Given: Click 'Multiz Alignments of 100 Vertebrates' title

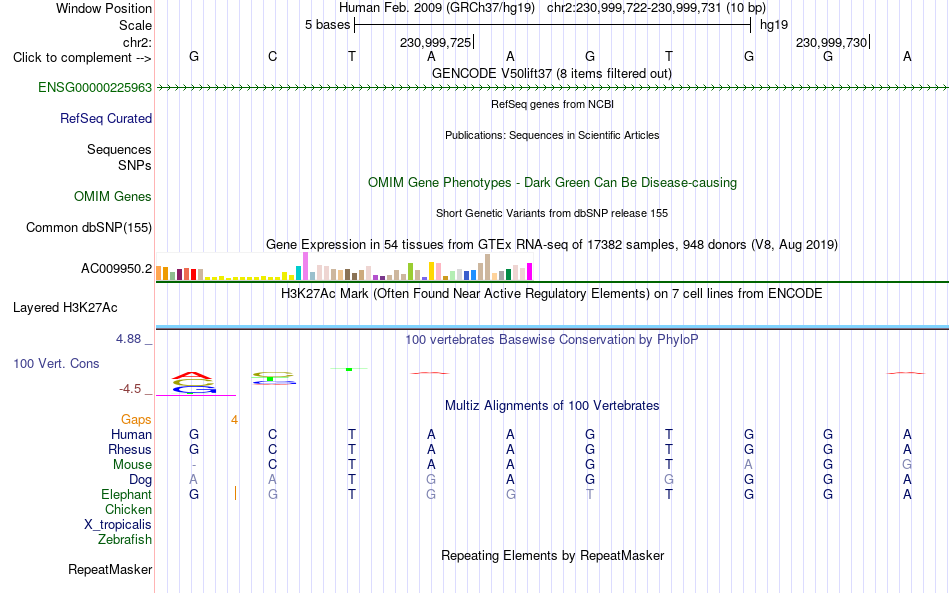Looking at the screenshot, I should click(x=552, y=405).
